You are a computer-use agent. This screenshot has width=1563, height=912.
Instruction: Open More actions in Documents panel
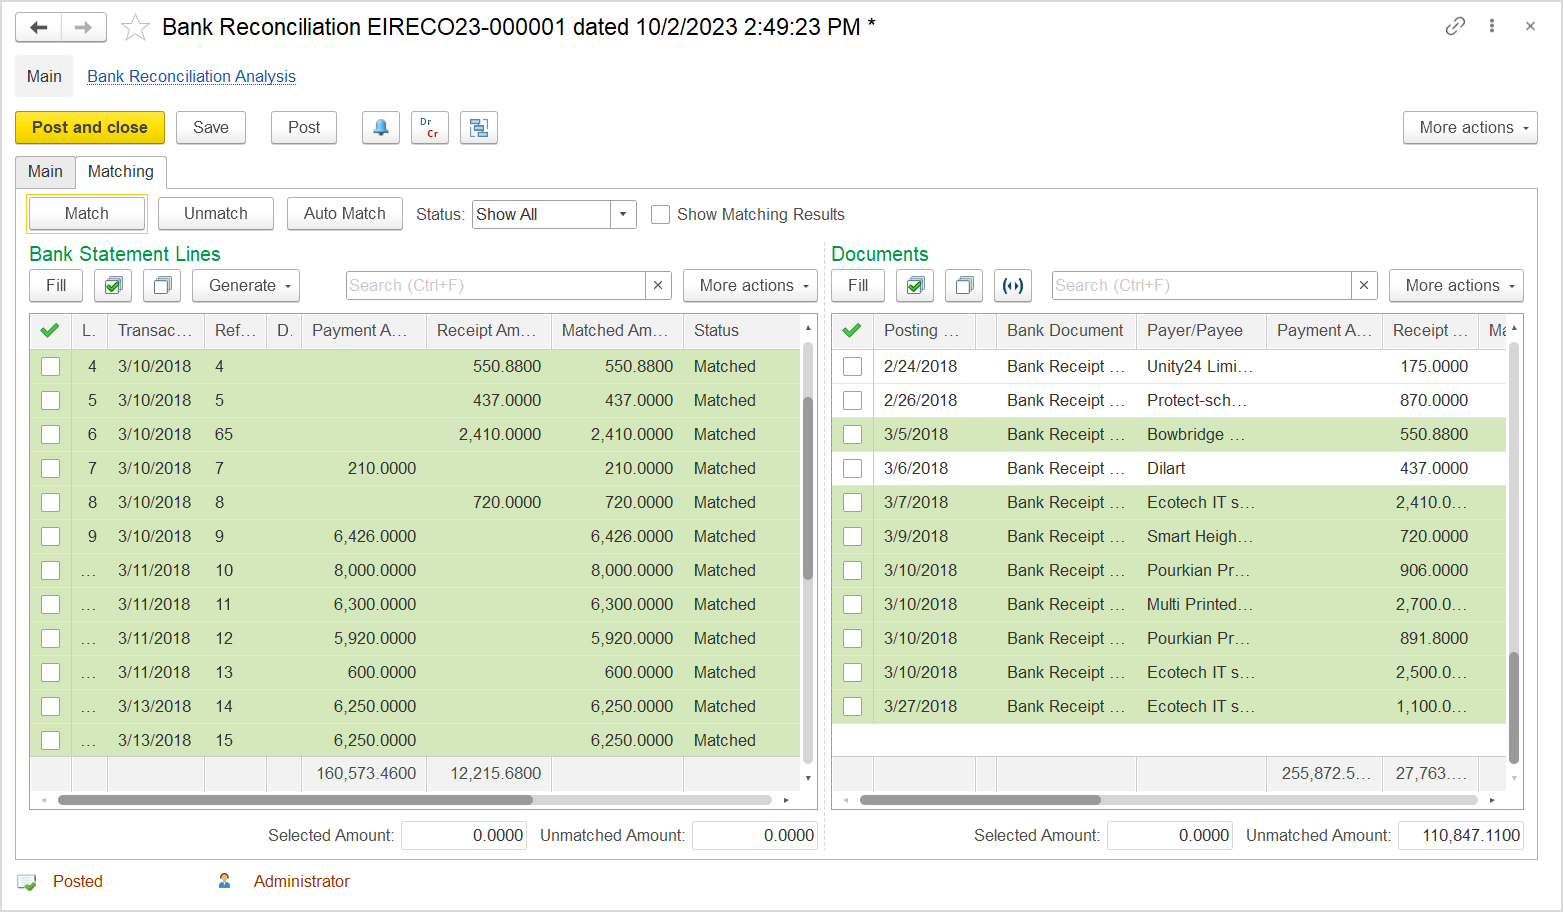pyautogui.click(x=1456, y=286)
